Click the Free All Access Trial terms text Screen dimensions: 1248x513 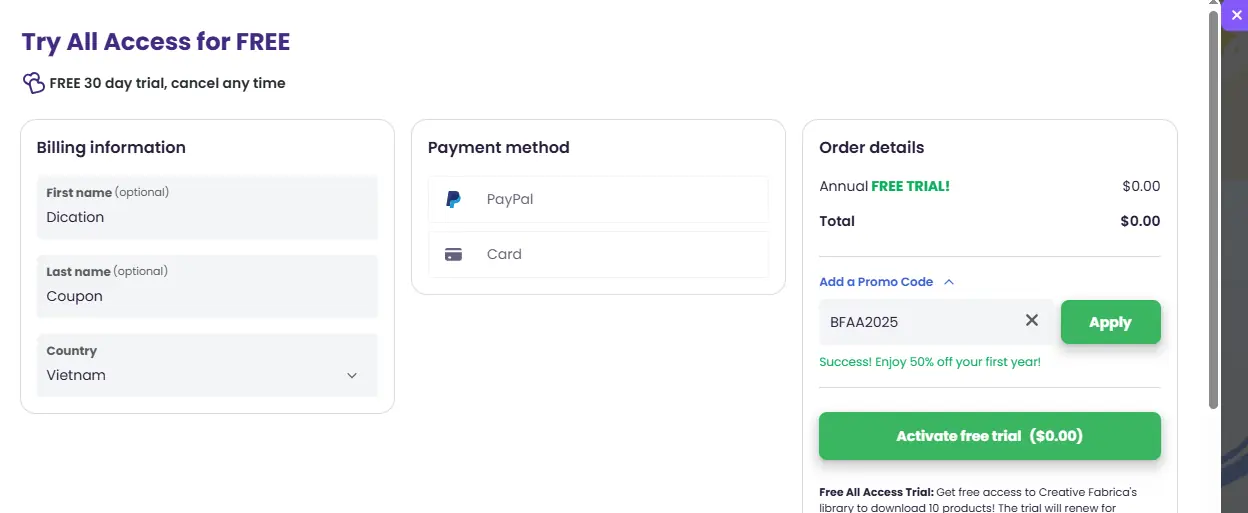tap(980, 499)
